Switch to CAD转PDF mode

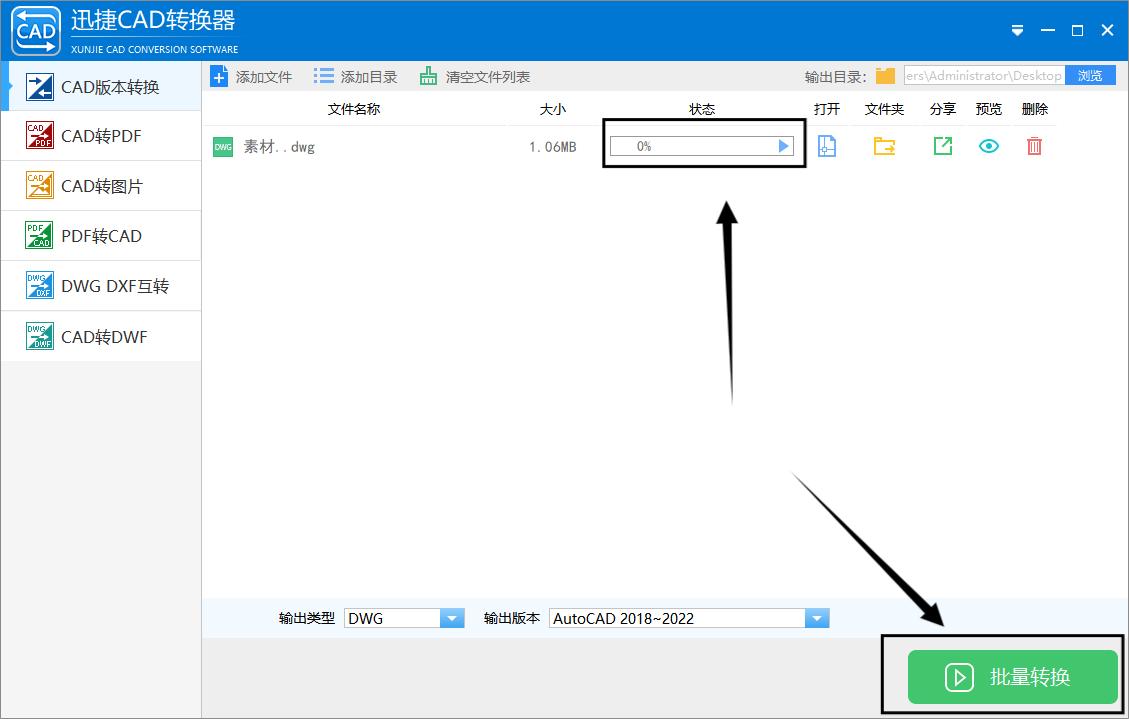pos(101,136)
